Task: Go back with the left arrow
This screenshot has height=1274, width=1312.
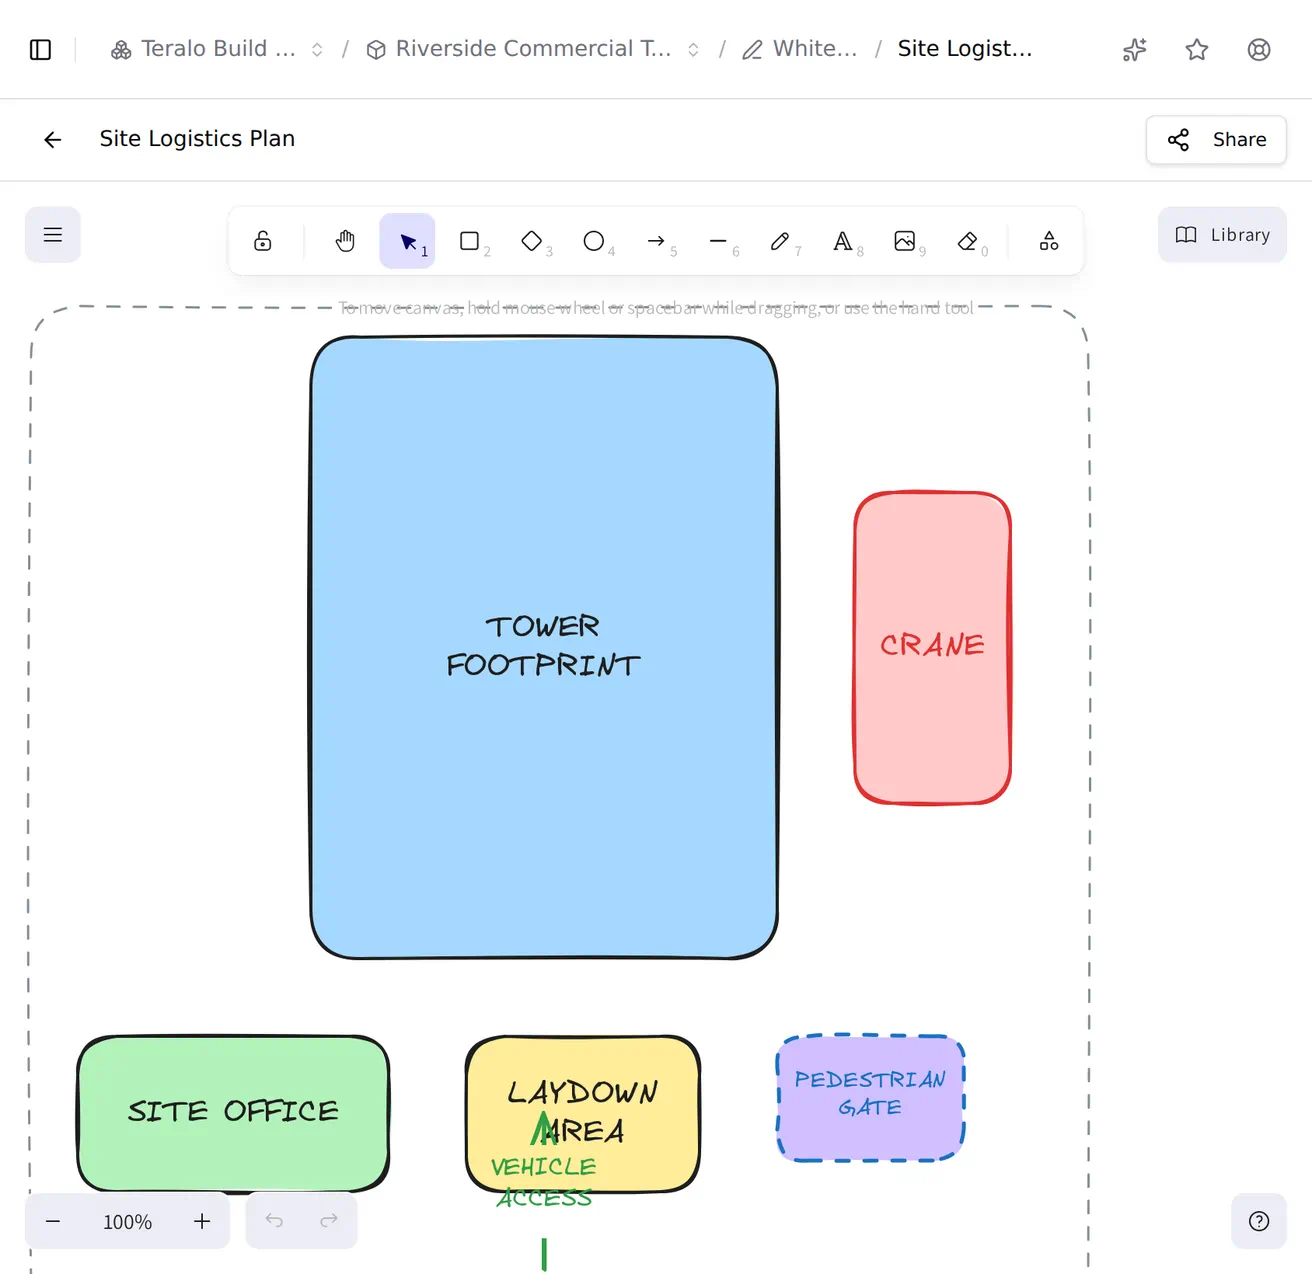Action: pos(53,140)
